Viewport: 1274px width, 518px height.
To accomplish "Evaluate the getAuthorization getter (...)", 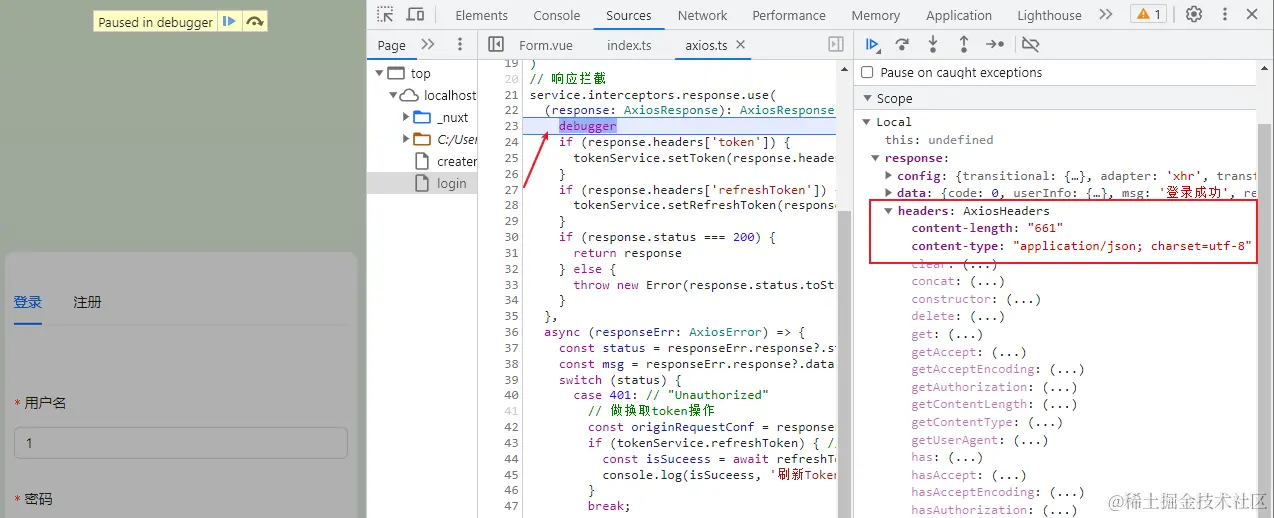I will pyautogui.click(x=1059, y=387).
